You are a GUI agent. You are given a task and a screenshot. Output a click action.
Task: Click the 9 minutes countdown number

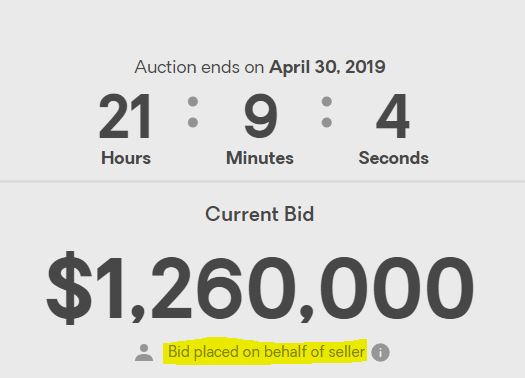(x=260, y=116)
